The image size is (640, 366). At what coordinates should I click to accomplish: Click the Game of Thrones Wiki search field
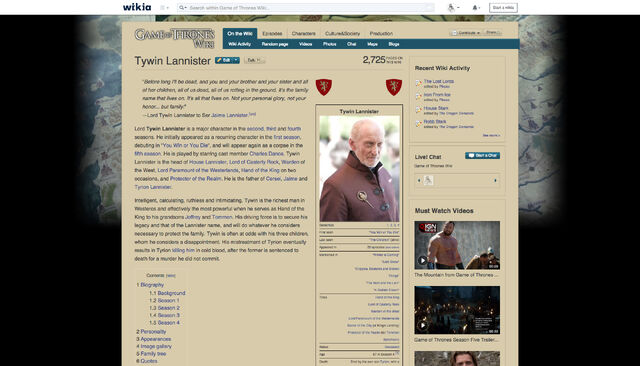(306, 7)
